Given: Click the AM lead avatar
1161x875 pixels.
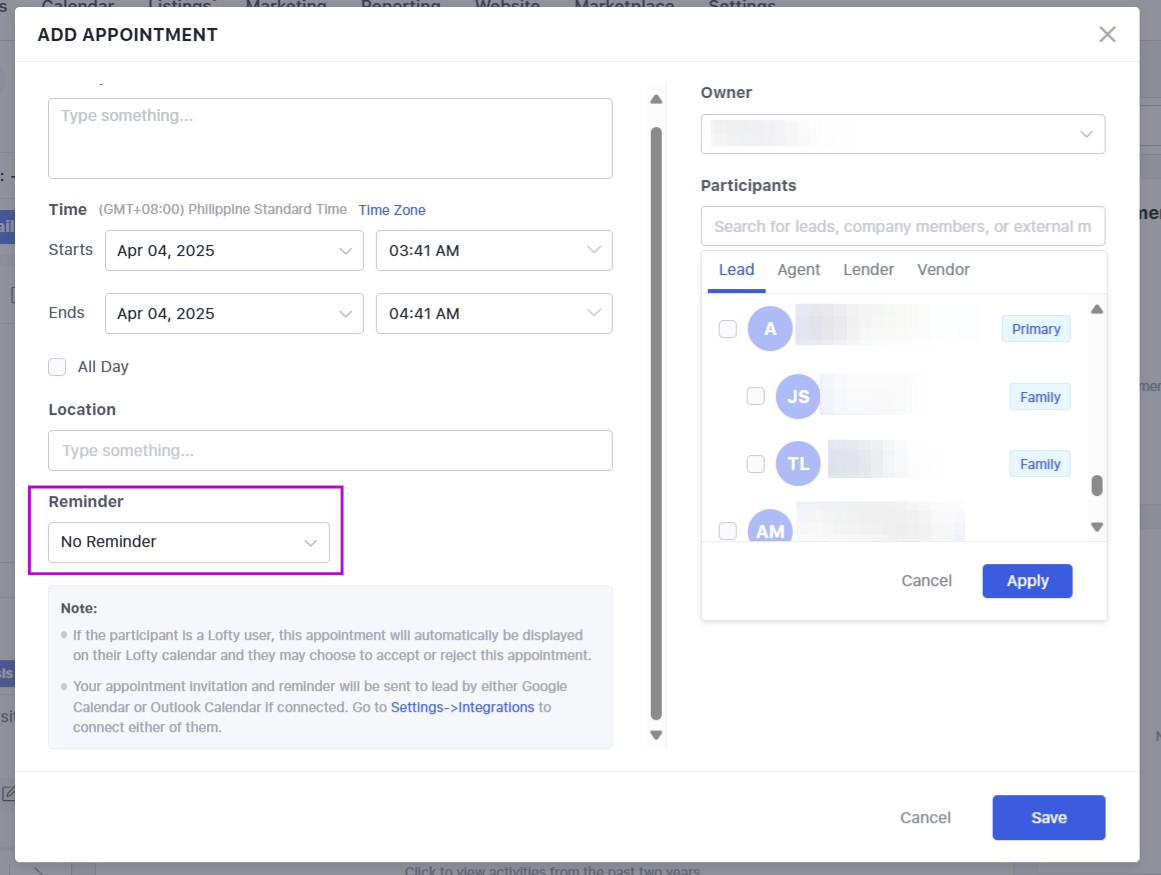Looking at the screenshot, I should pos(770,530).
